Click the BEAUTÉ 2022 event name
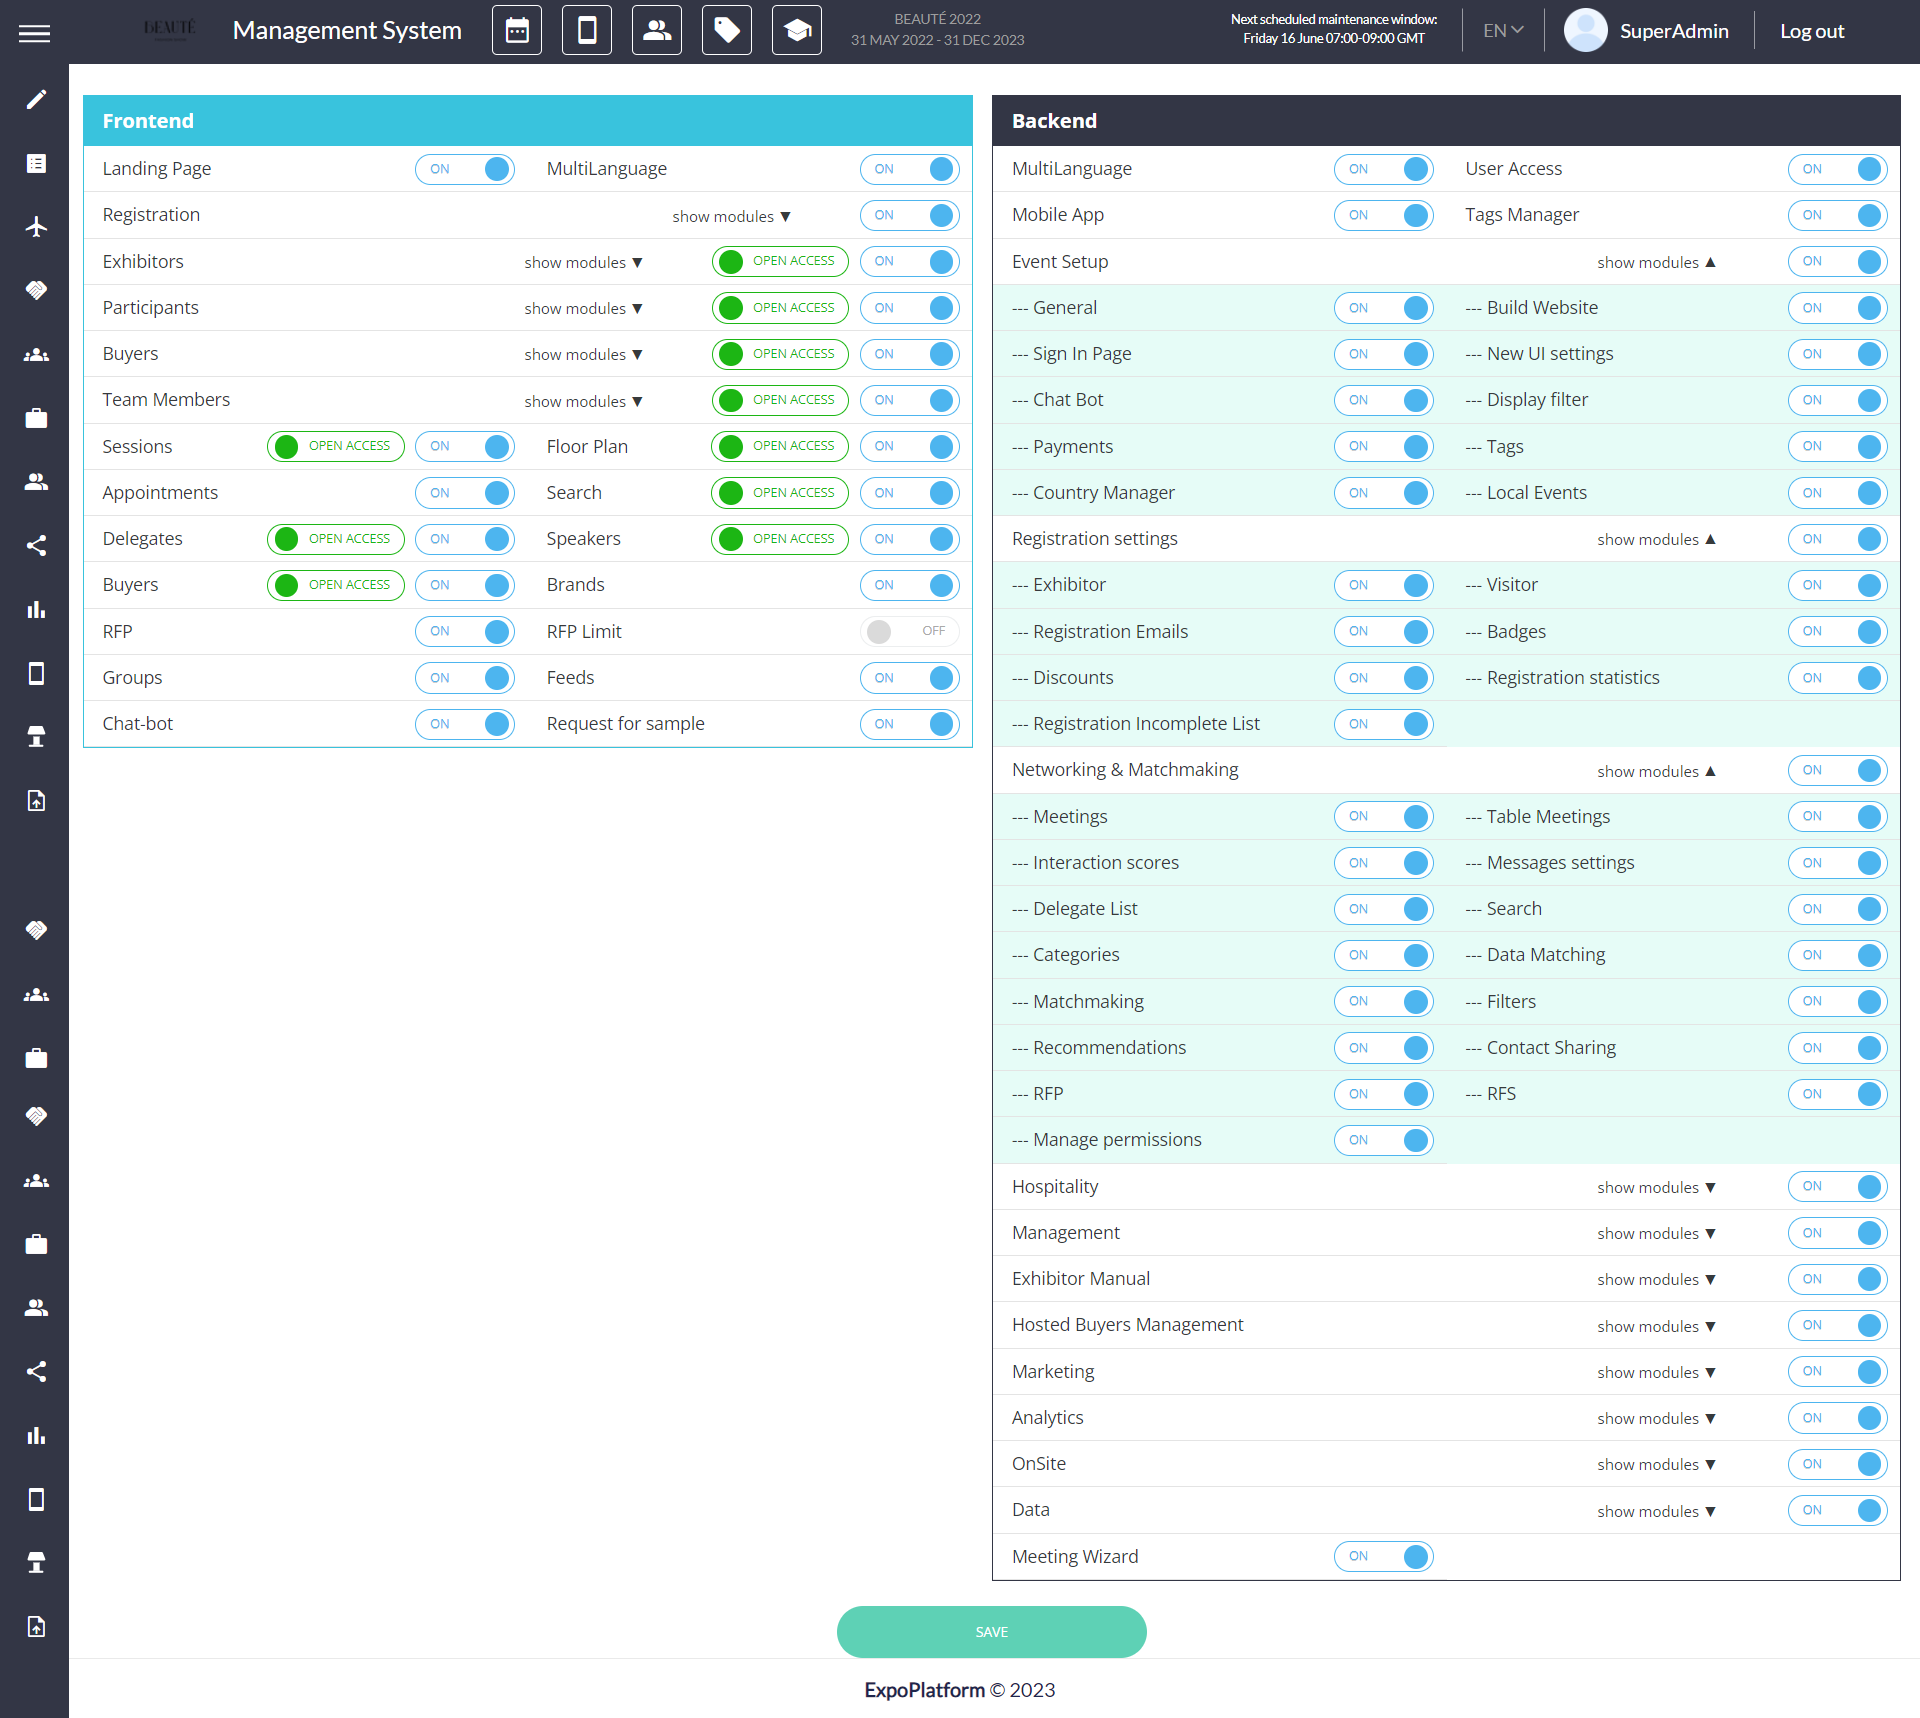 [937, 19]
